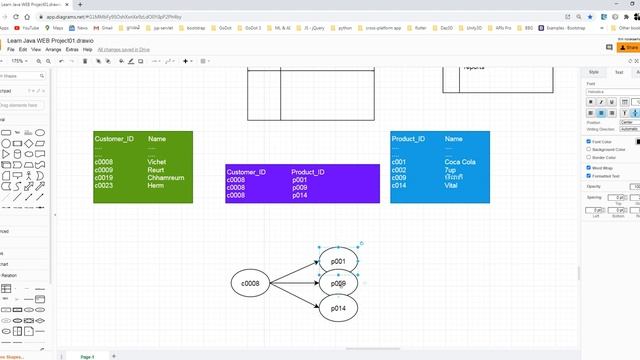Click the To Back toolbar icon
Screen dimensions: 640x360
pyautogui.click(x=108, y=61)
